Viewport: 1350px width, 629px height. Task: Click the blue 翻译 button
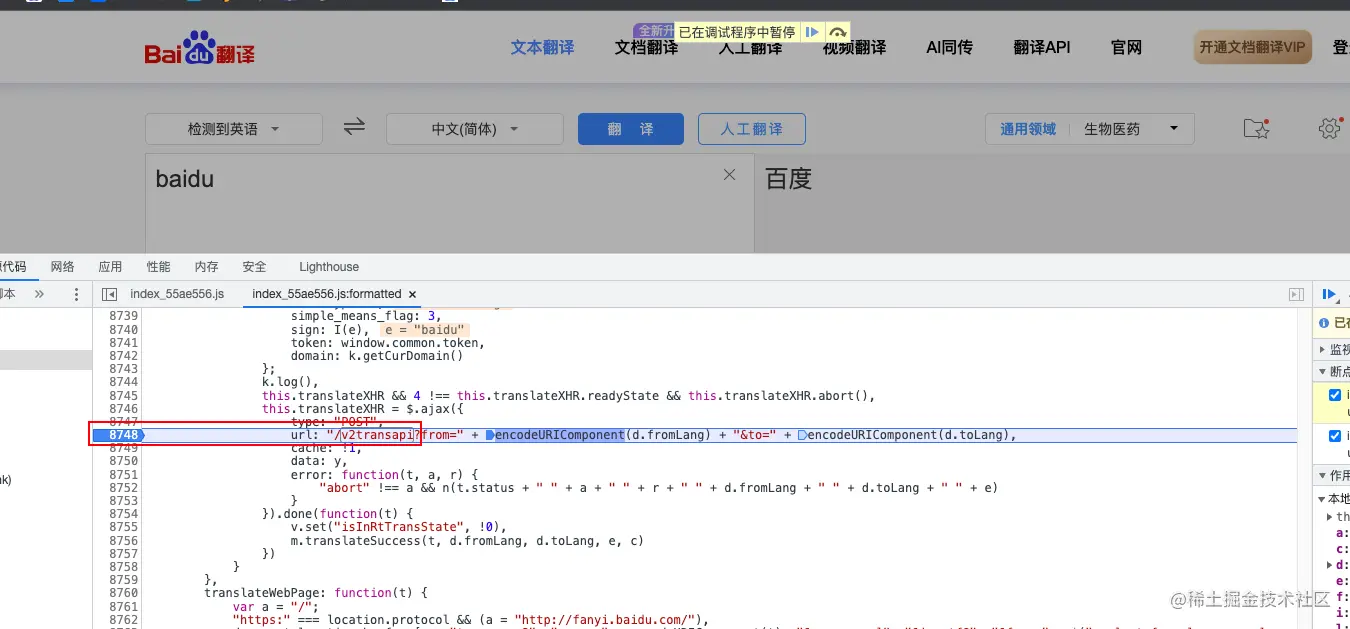[x=631, y=129]
